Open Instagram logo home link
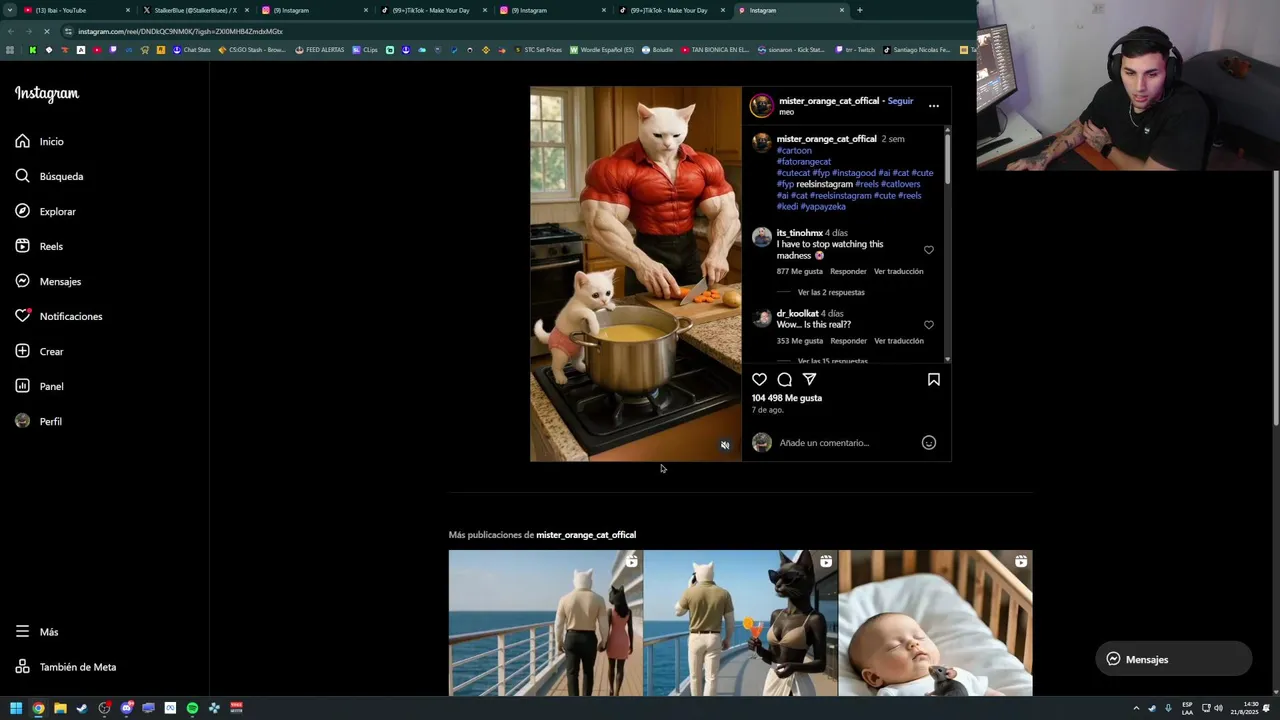Image resolution: width=1280 pixels, height=720 pixels. (x=46, y=94)
